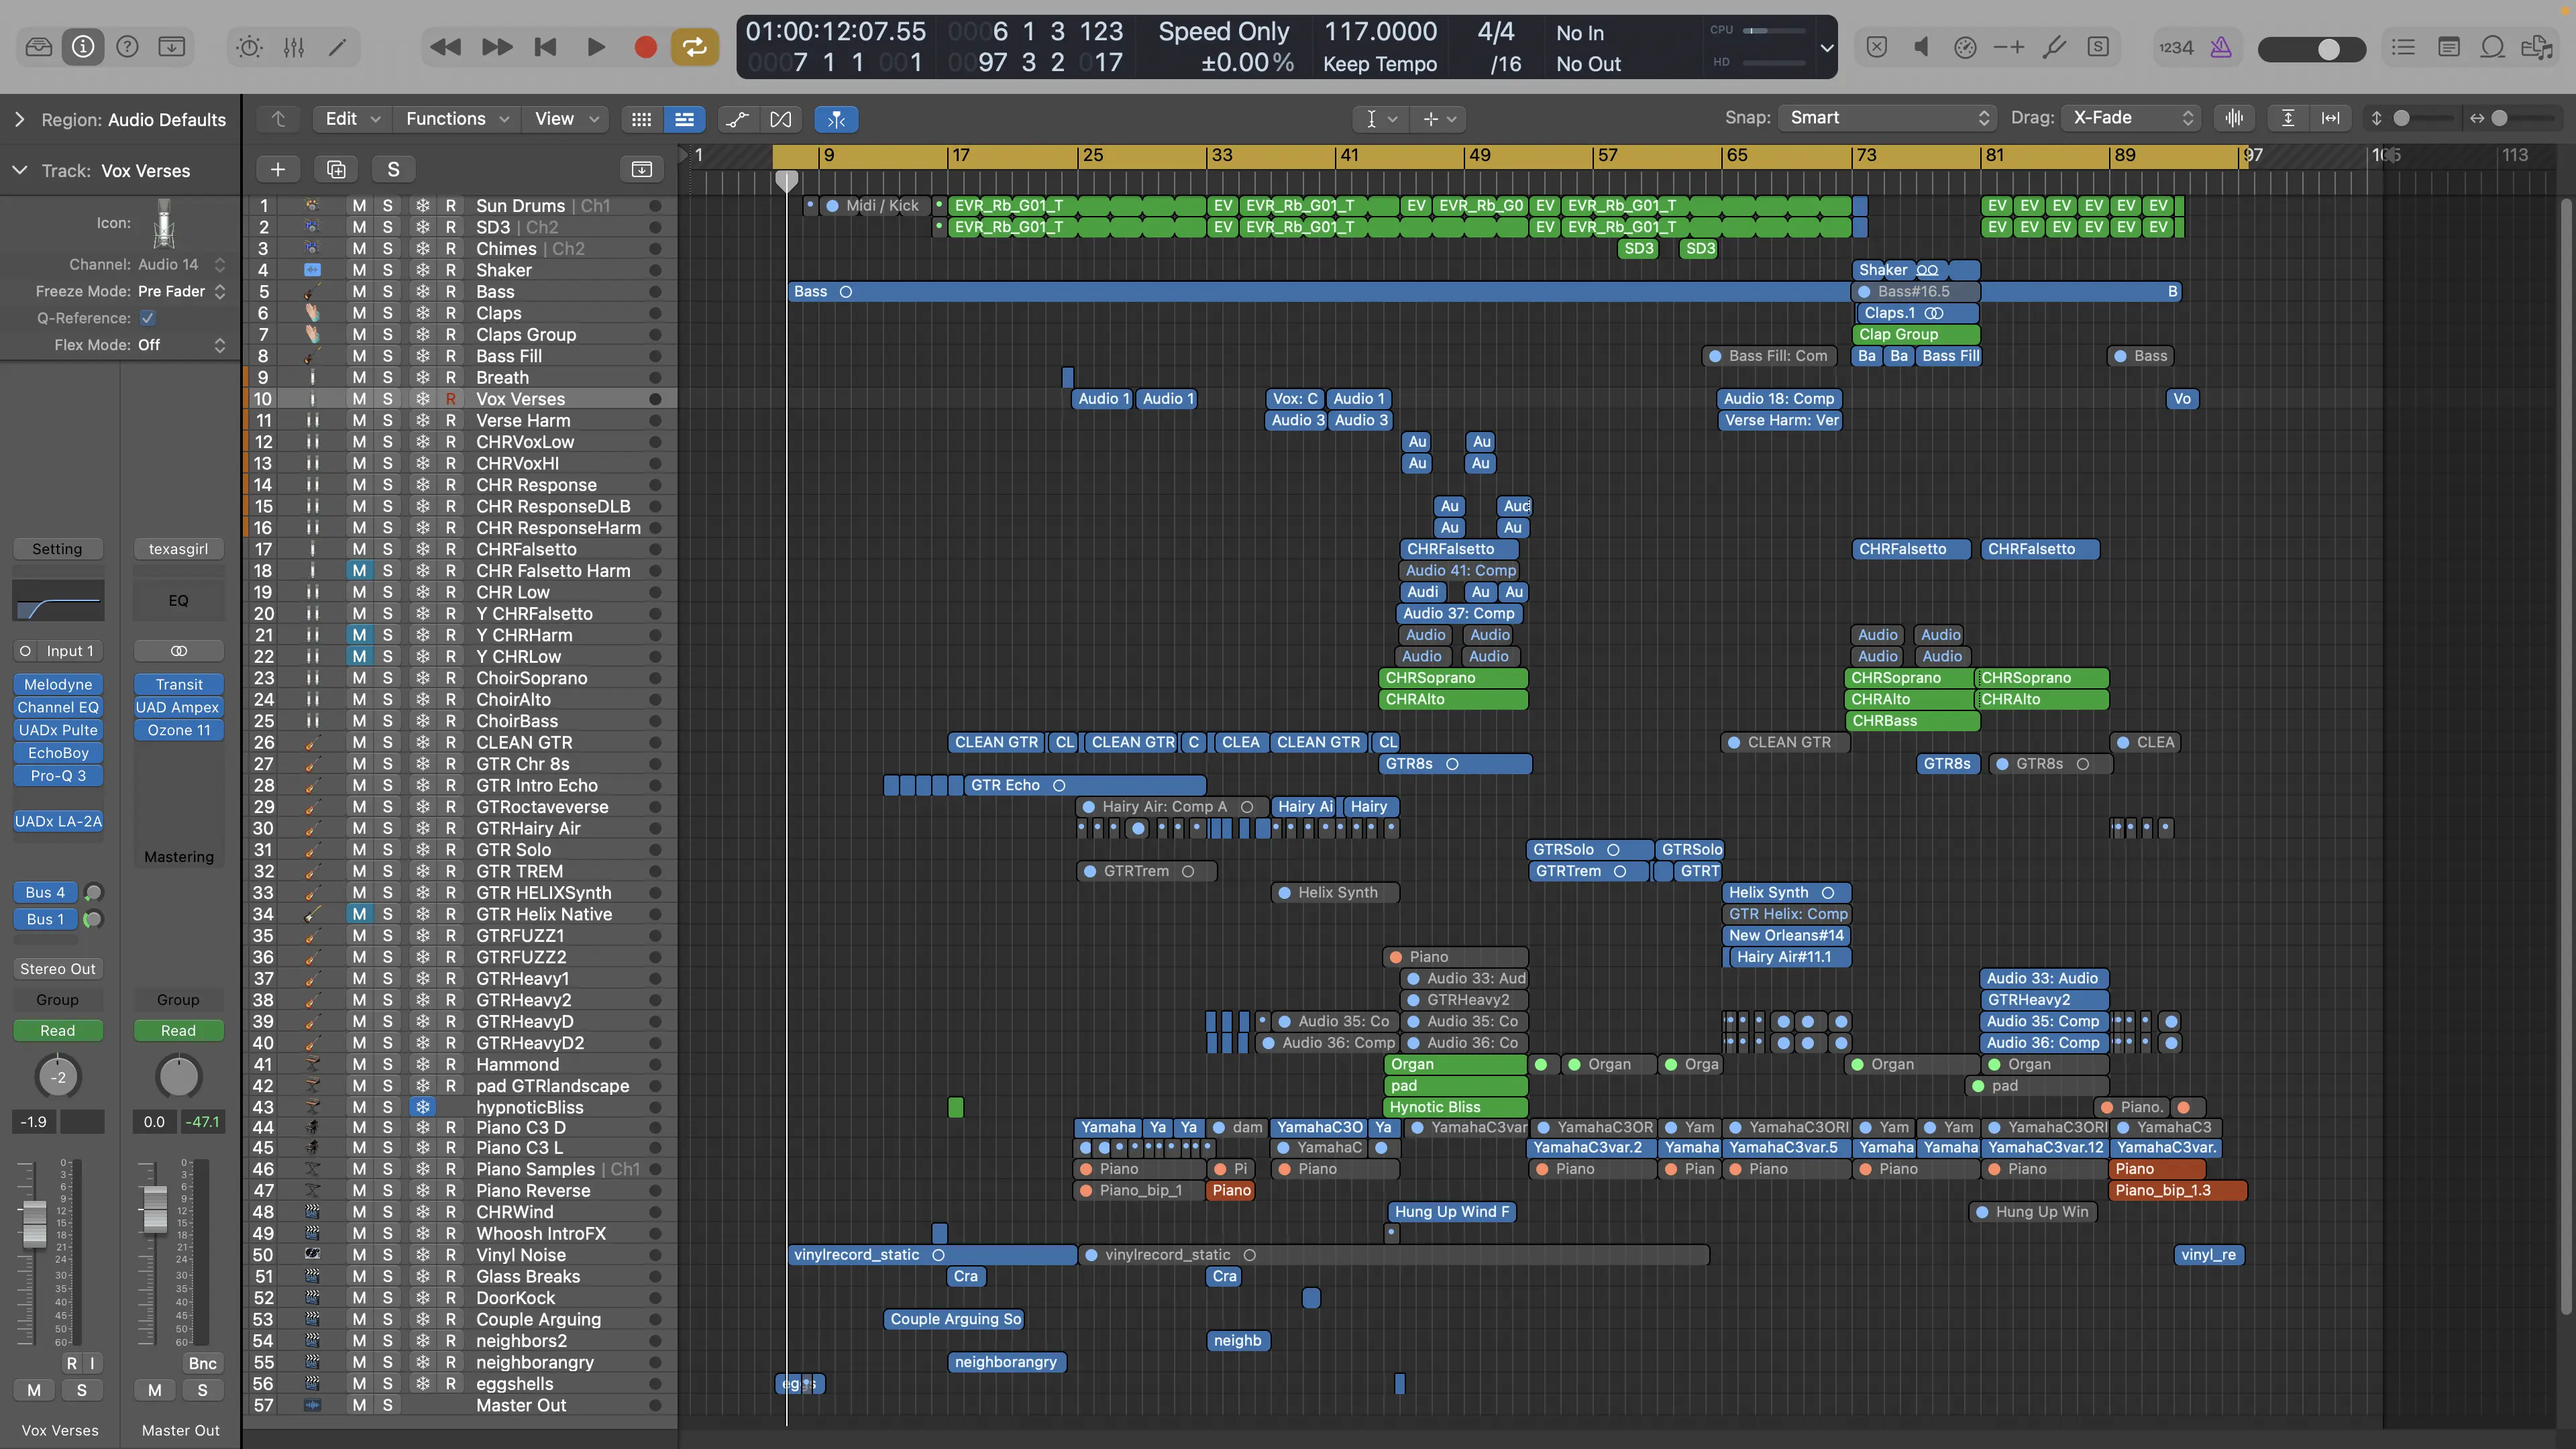
Task: Toggle the Cycle mode button
Action: pos(694,47)
